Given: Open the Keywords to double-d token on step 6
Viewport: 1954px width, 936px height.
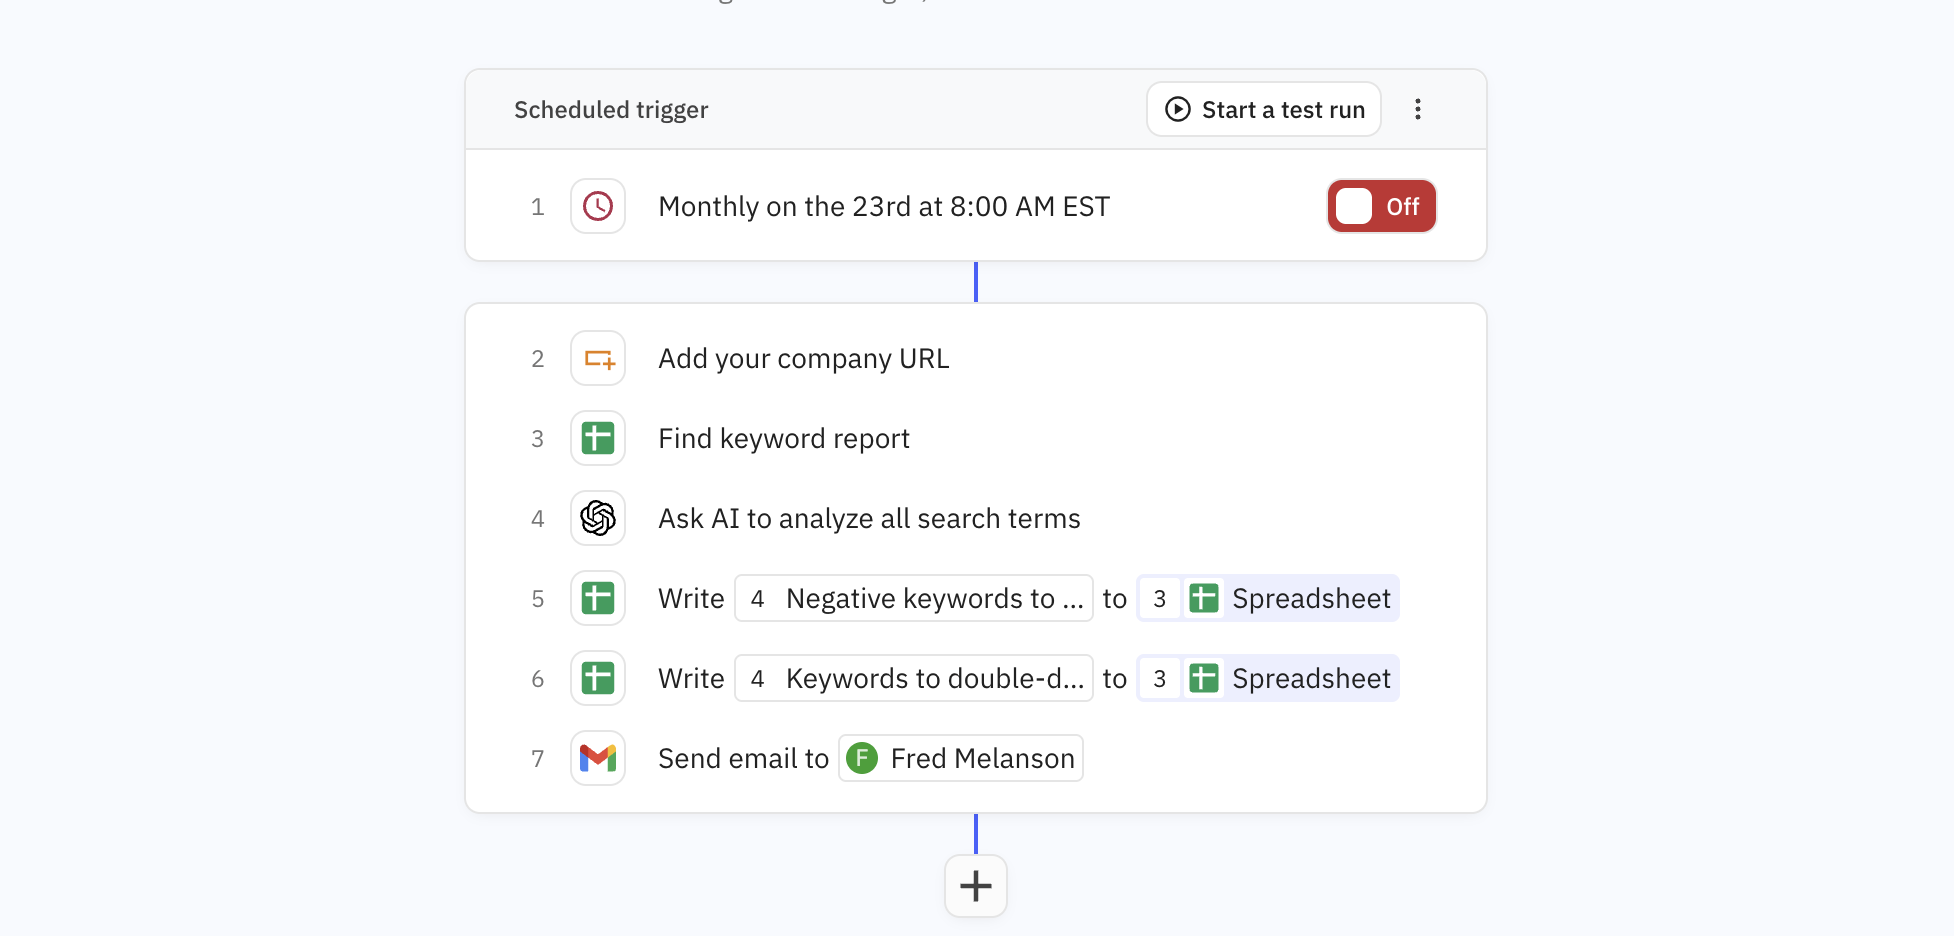Looking at the screenshot, I should (913, 677).
